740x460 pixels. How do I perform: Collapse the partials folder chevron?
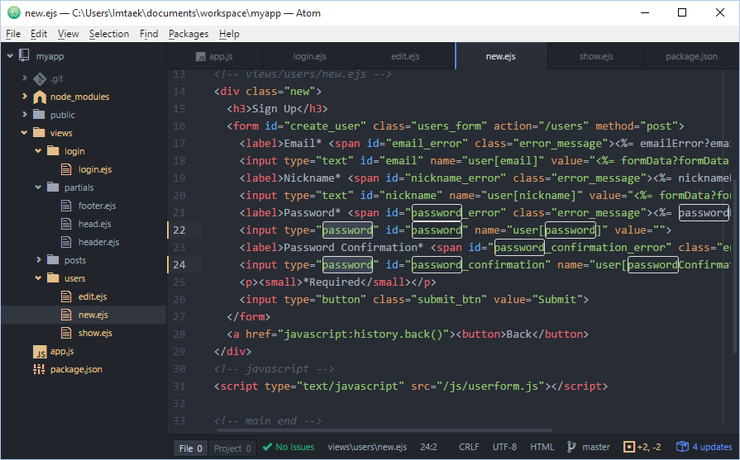[38, 187]
